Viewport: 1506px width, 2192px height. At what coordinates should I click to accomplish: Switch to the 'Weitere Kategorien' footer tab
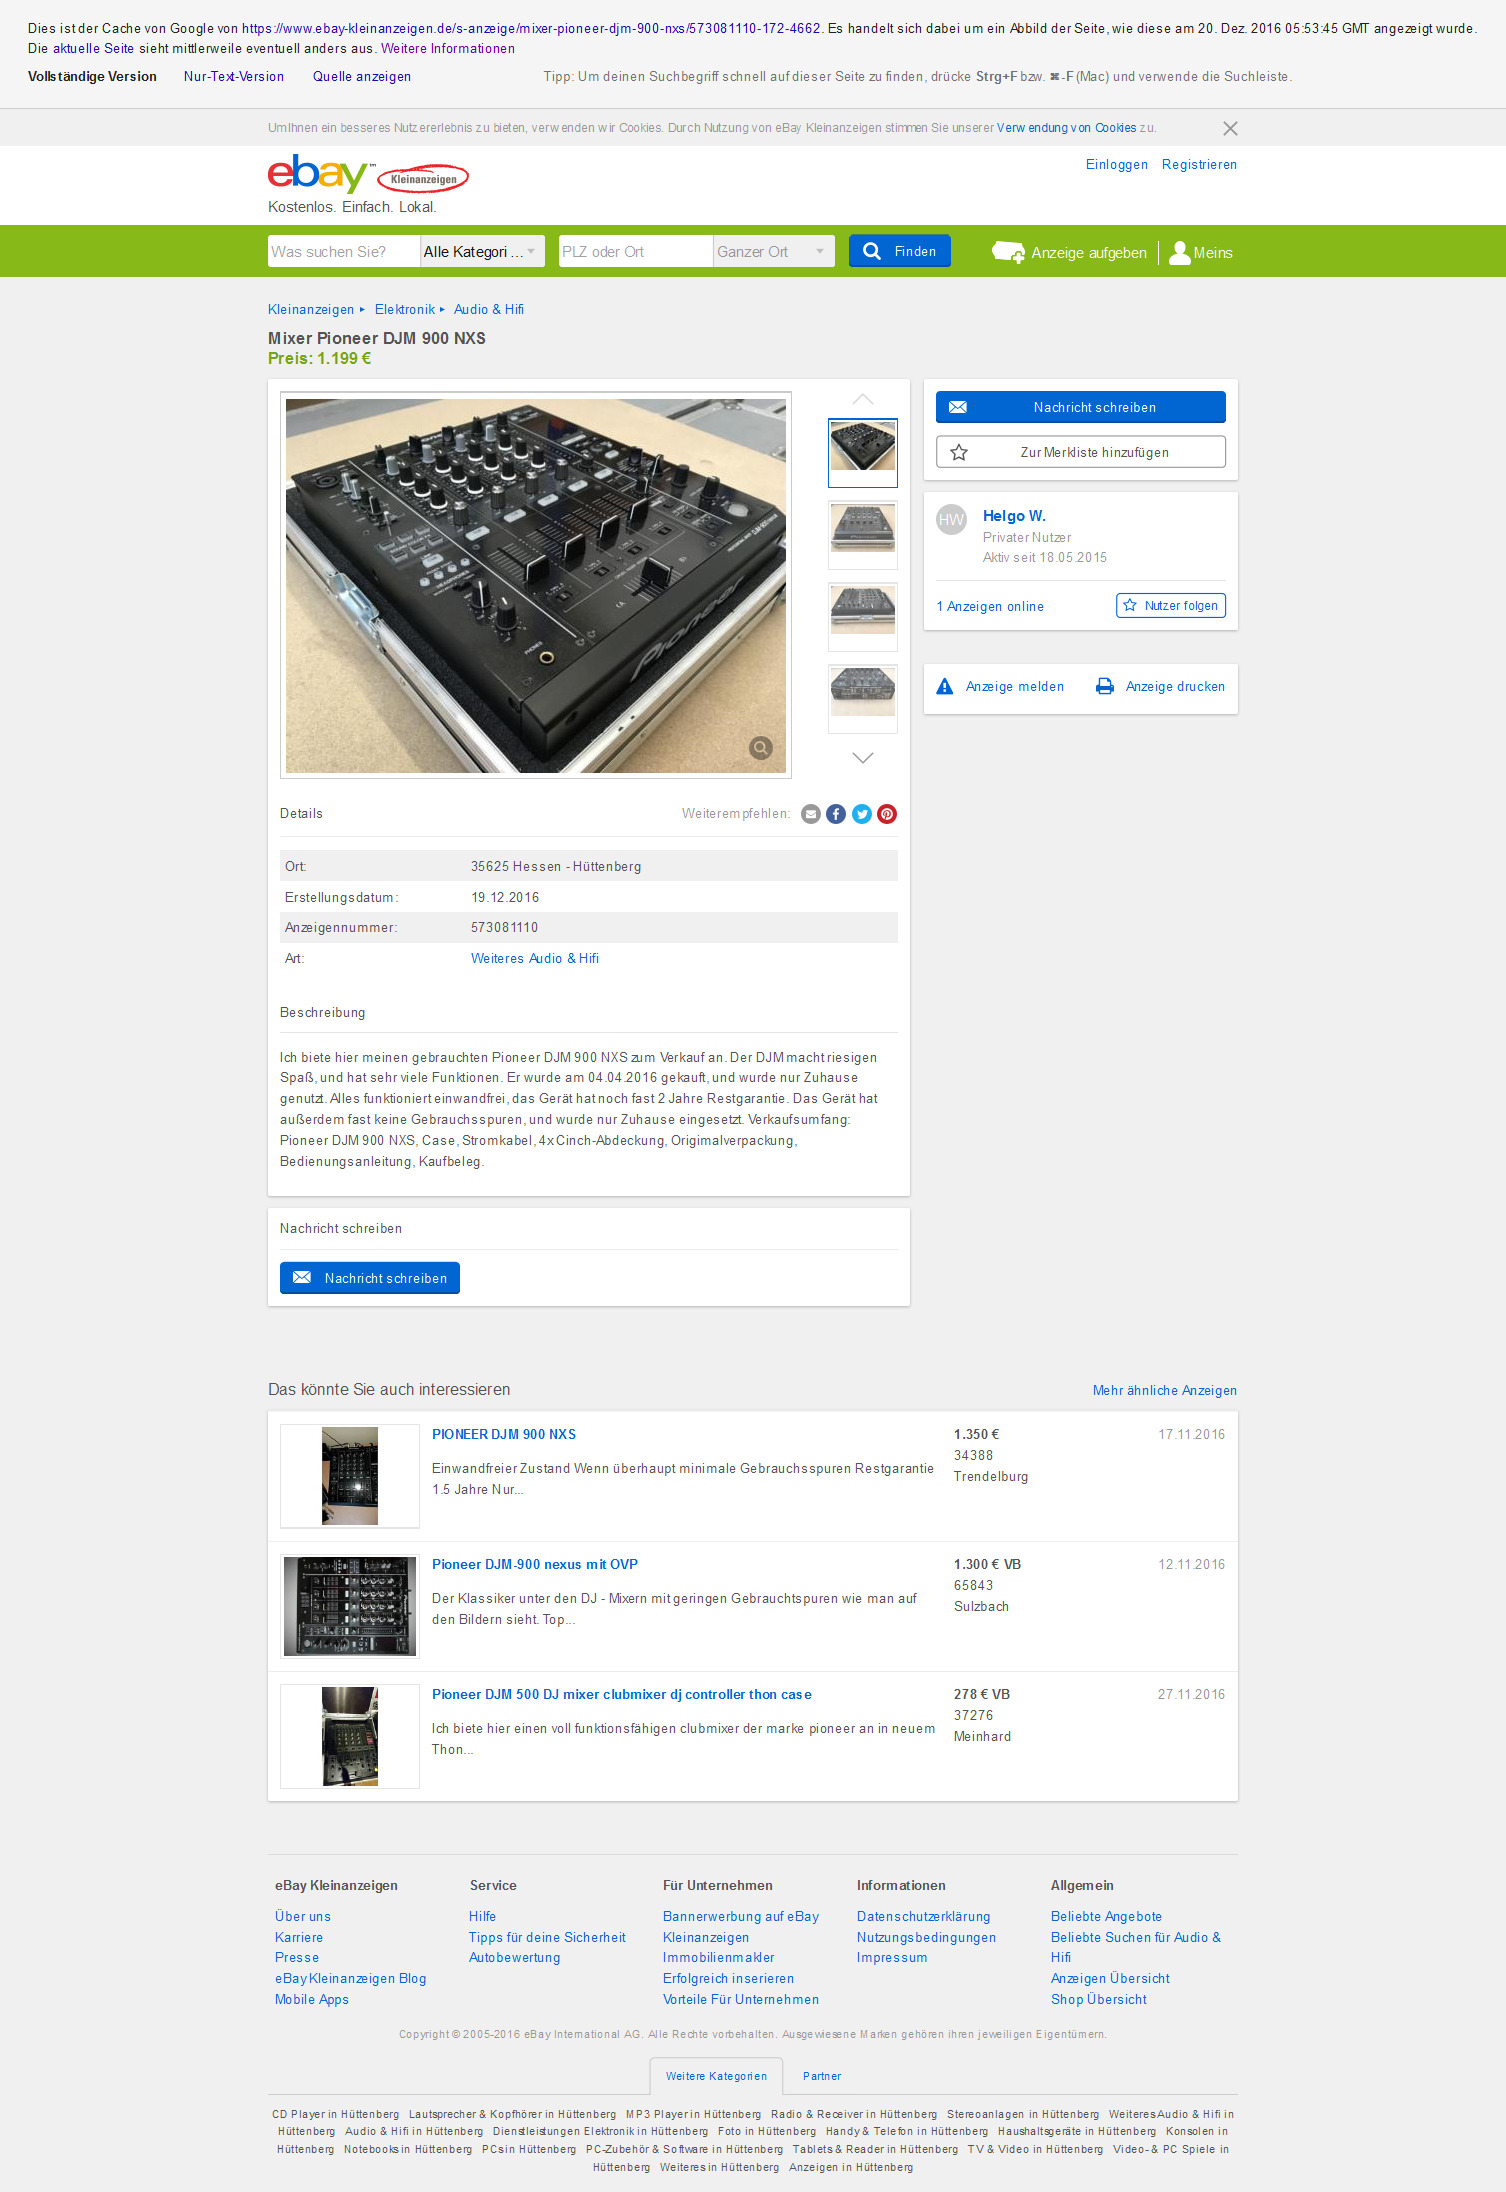pos(716,2076)
